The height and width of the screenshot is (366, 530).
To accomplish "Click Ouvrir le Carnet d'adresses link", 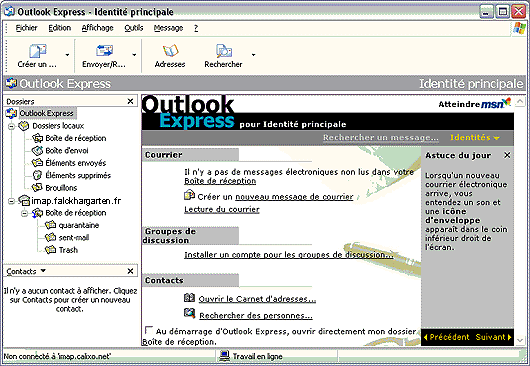I will 257,299.
